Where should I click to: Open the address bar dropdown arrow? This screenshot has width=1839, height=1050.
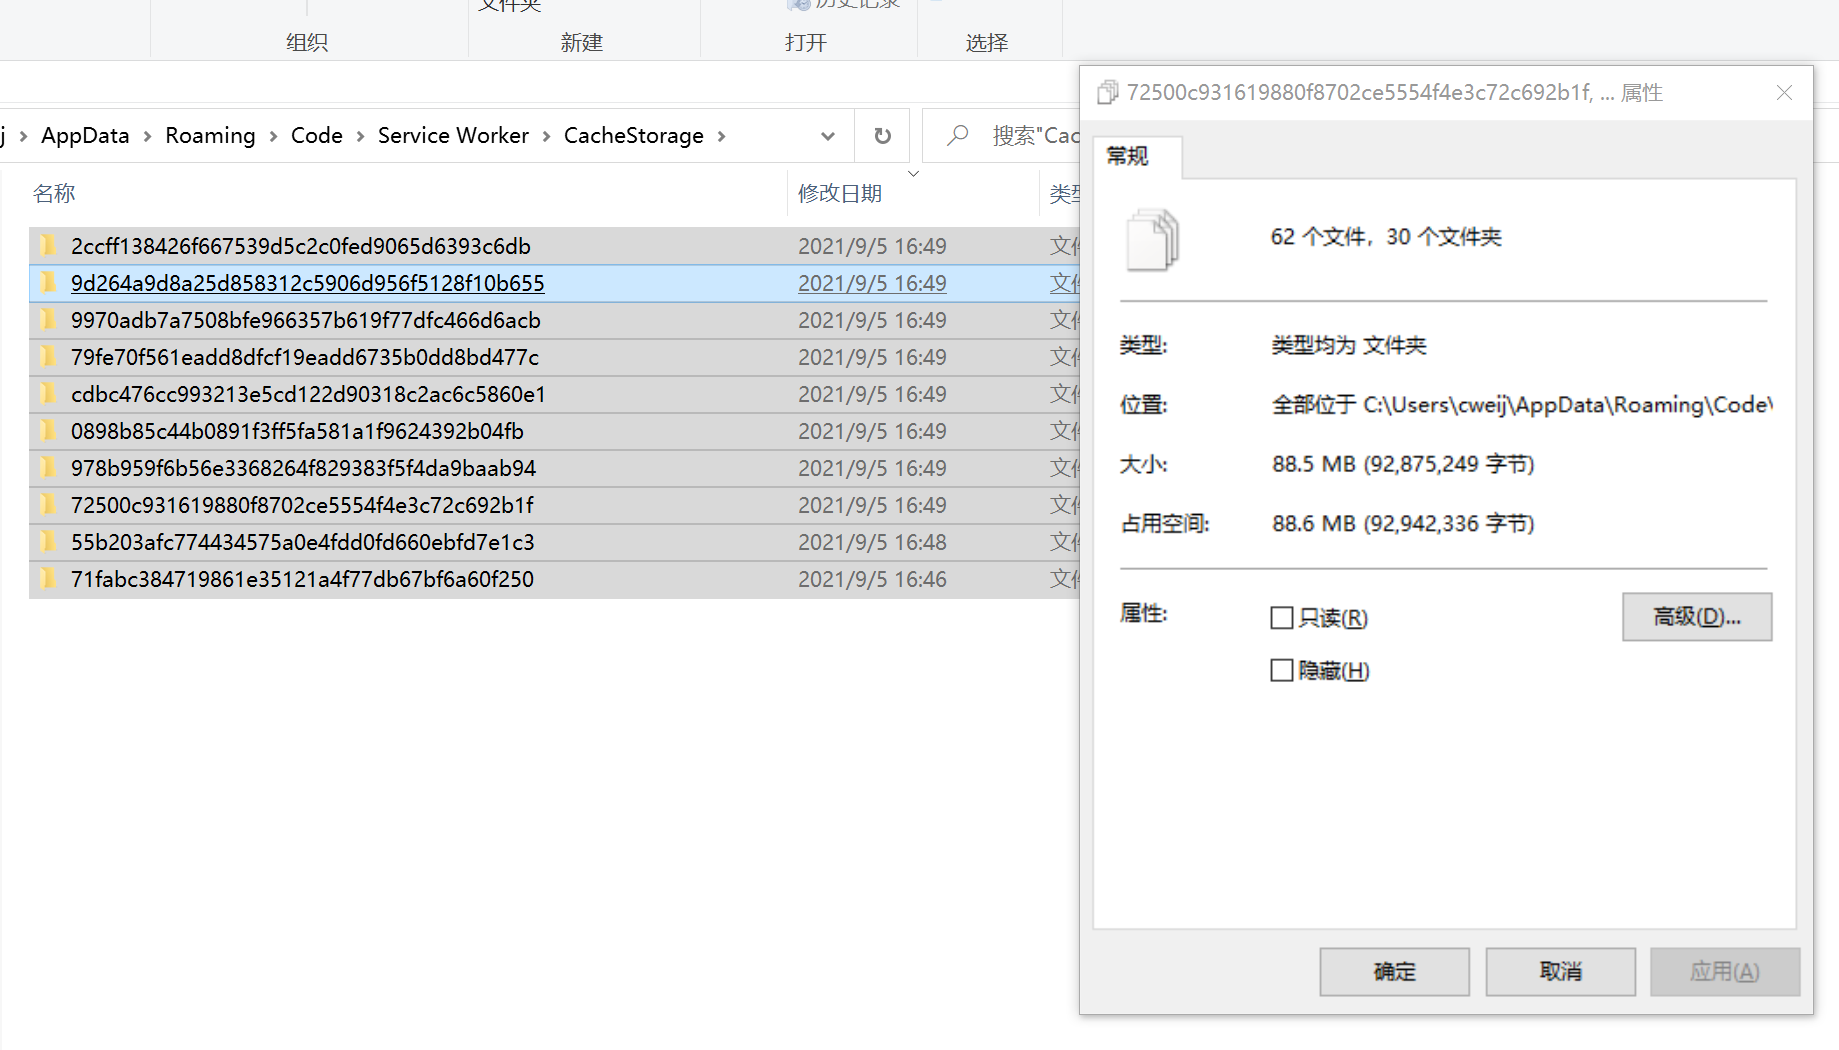pos(827,135)
